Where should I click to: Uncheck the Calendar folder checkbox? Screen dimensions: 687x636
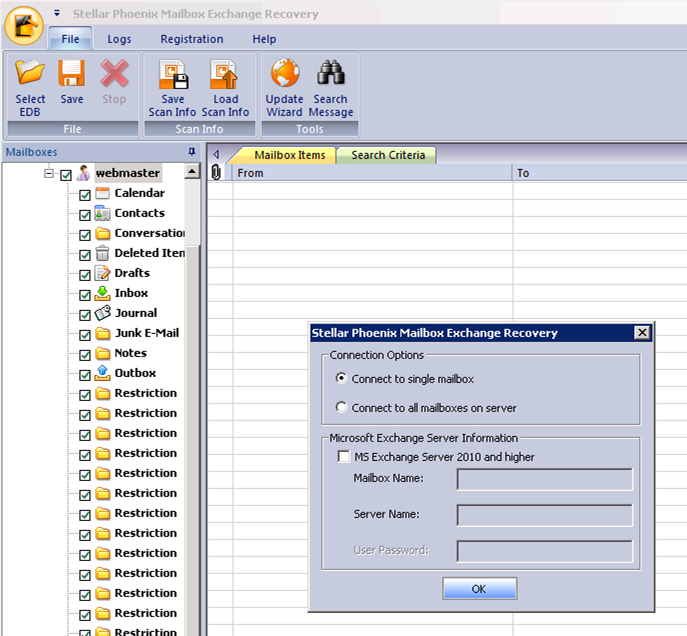(x=85, y=195)
